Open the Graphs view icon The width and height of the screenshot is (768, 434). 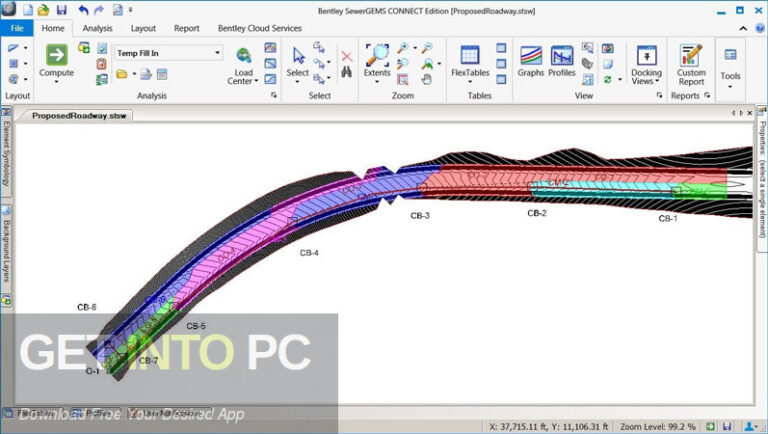(x=531, y=55)
